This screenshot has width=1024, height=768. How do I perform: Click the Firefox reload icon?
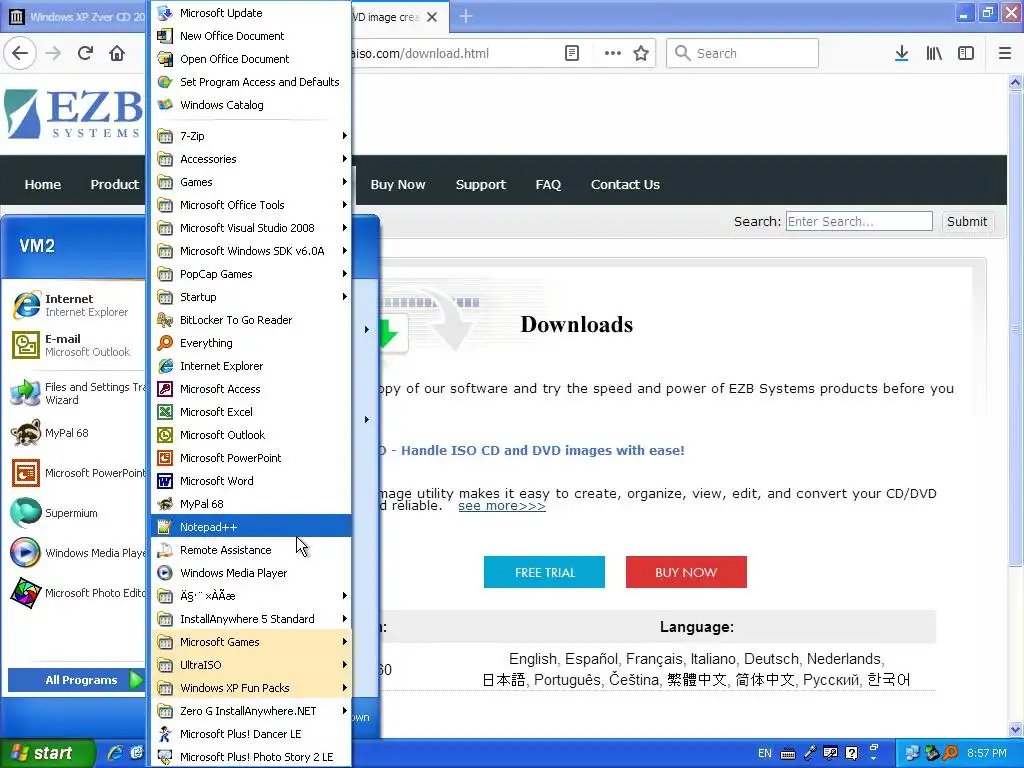[85, 54]
